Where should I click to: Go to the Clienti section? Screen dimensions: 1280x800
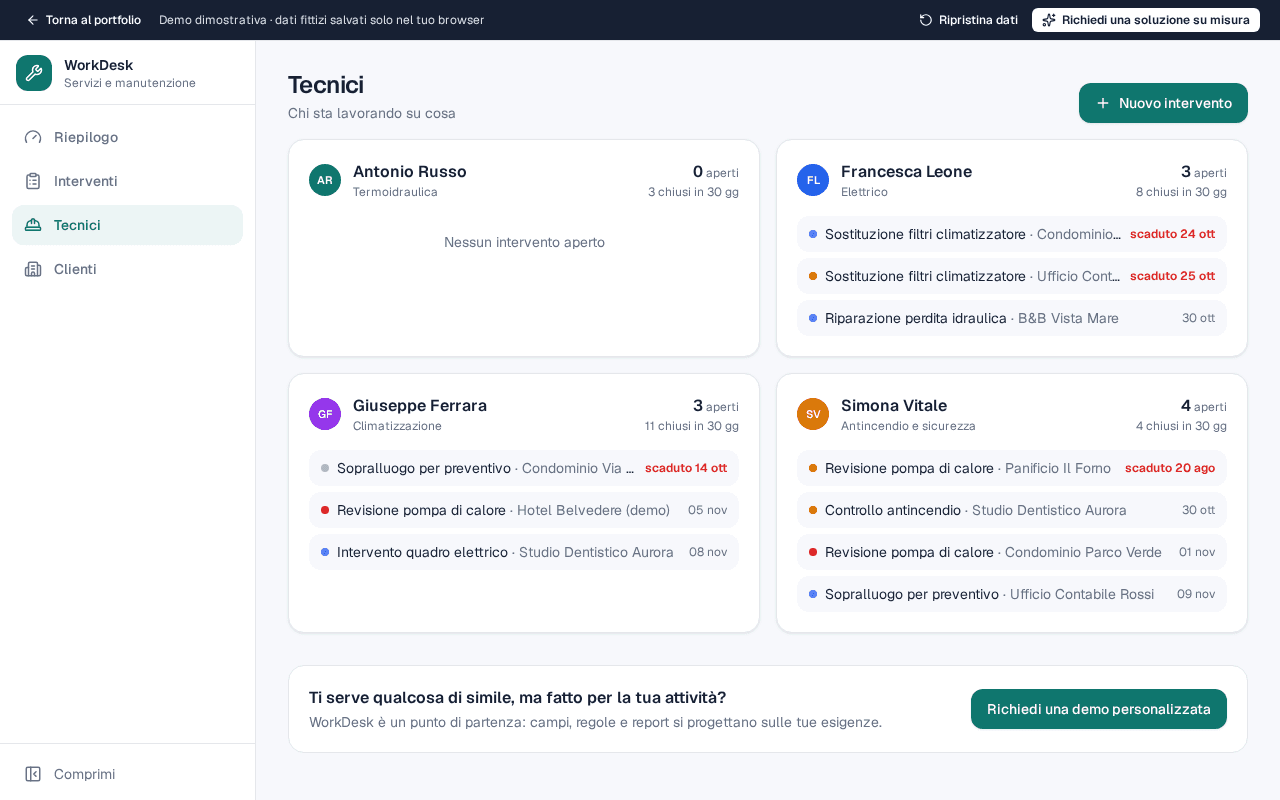click(127, 269)
